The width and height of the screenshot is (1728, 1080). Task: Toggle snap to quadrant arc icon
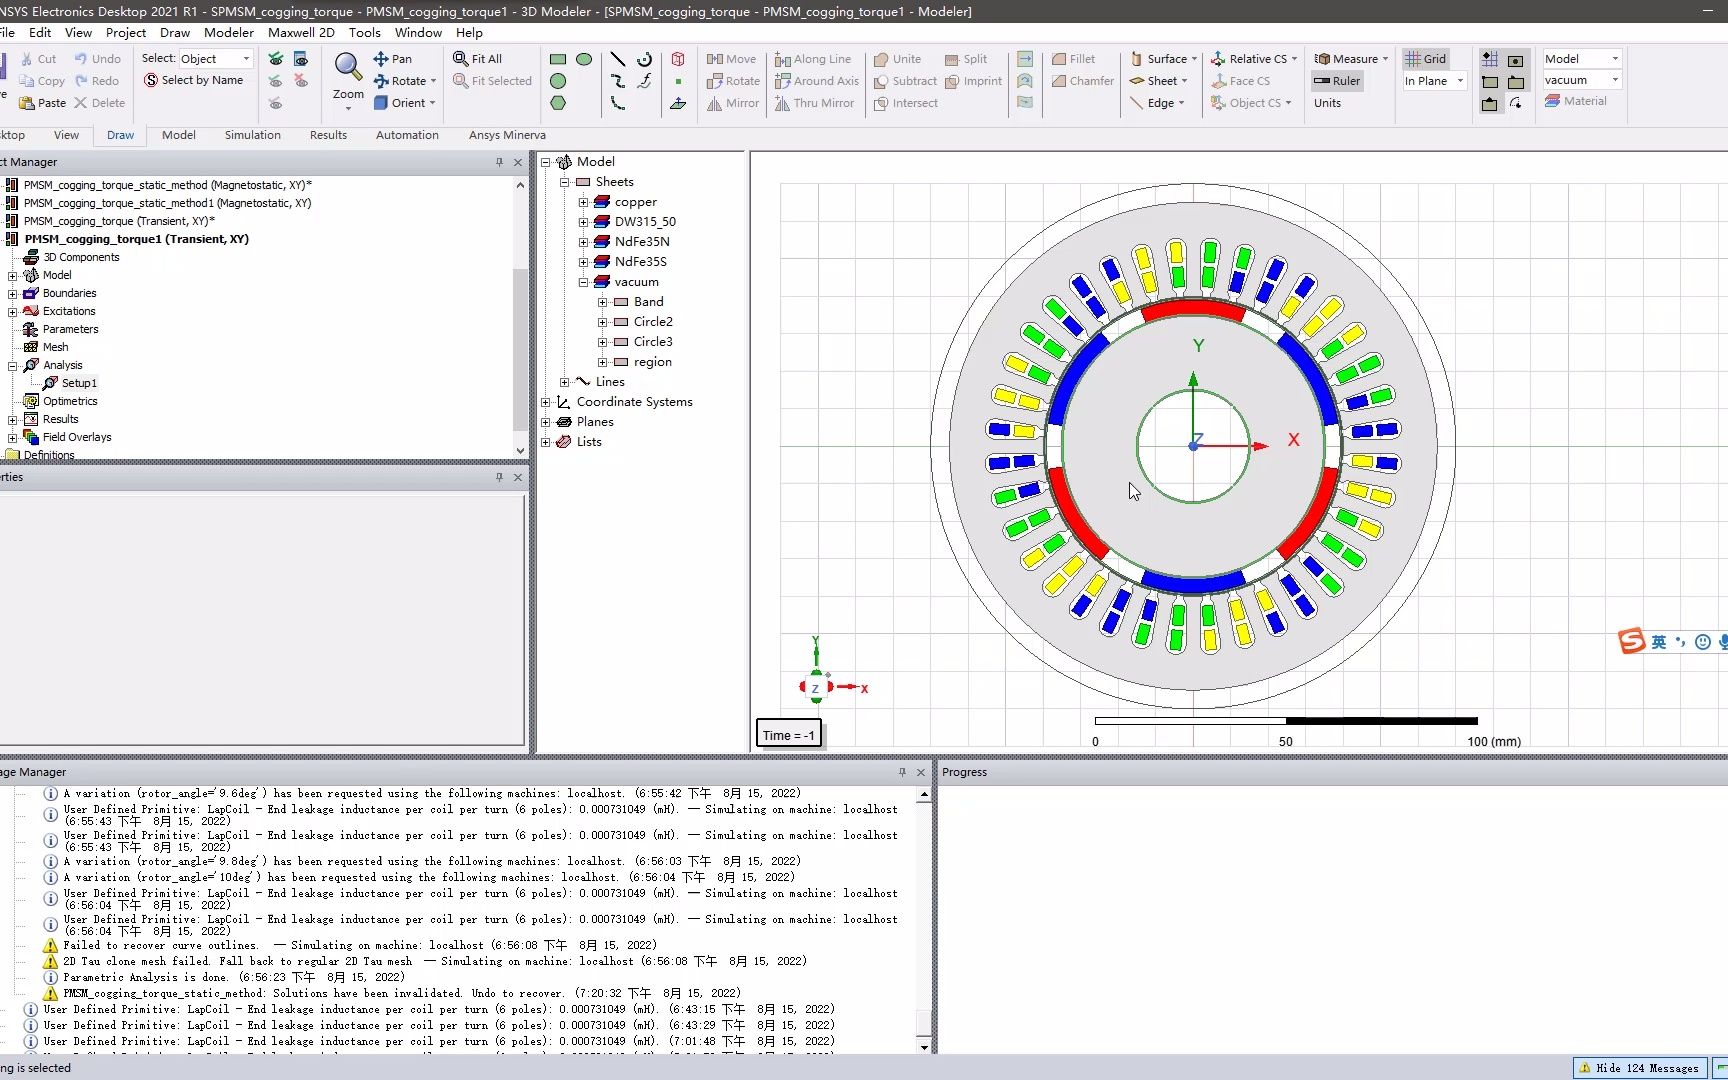[1516, 104]
